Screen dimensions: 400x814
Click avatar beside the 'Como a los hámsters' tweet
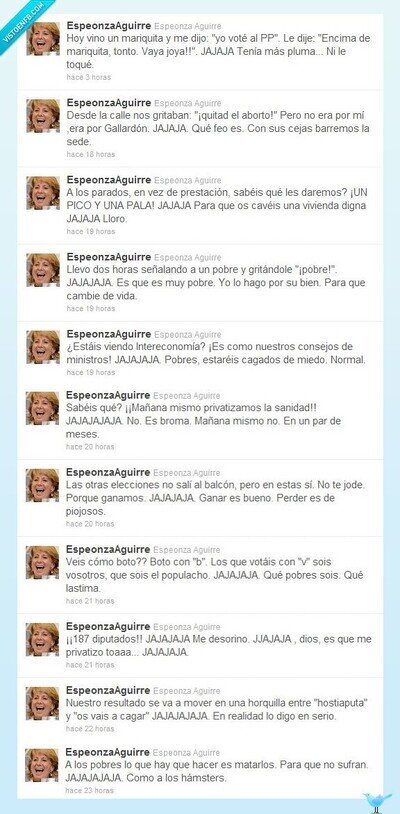[42, 765]
